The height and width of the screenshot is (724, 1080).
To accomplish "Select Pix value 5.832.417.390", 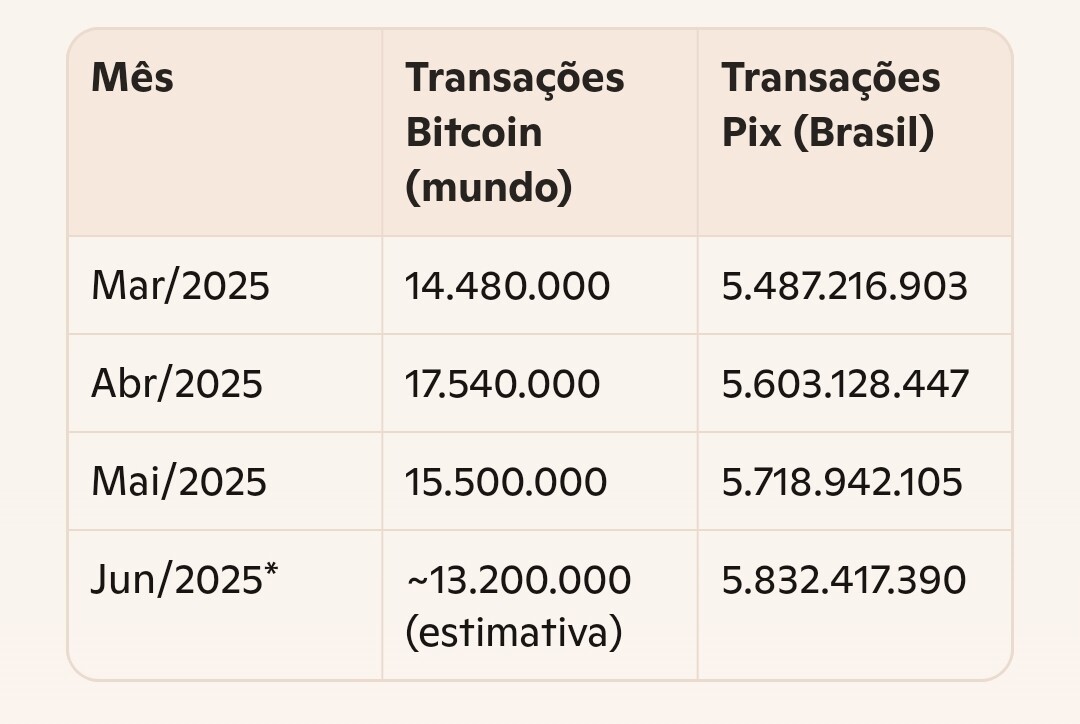I will coord(844,579).
